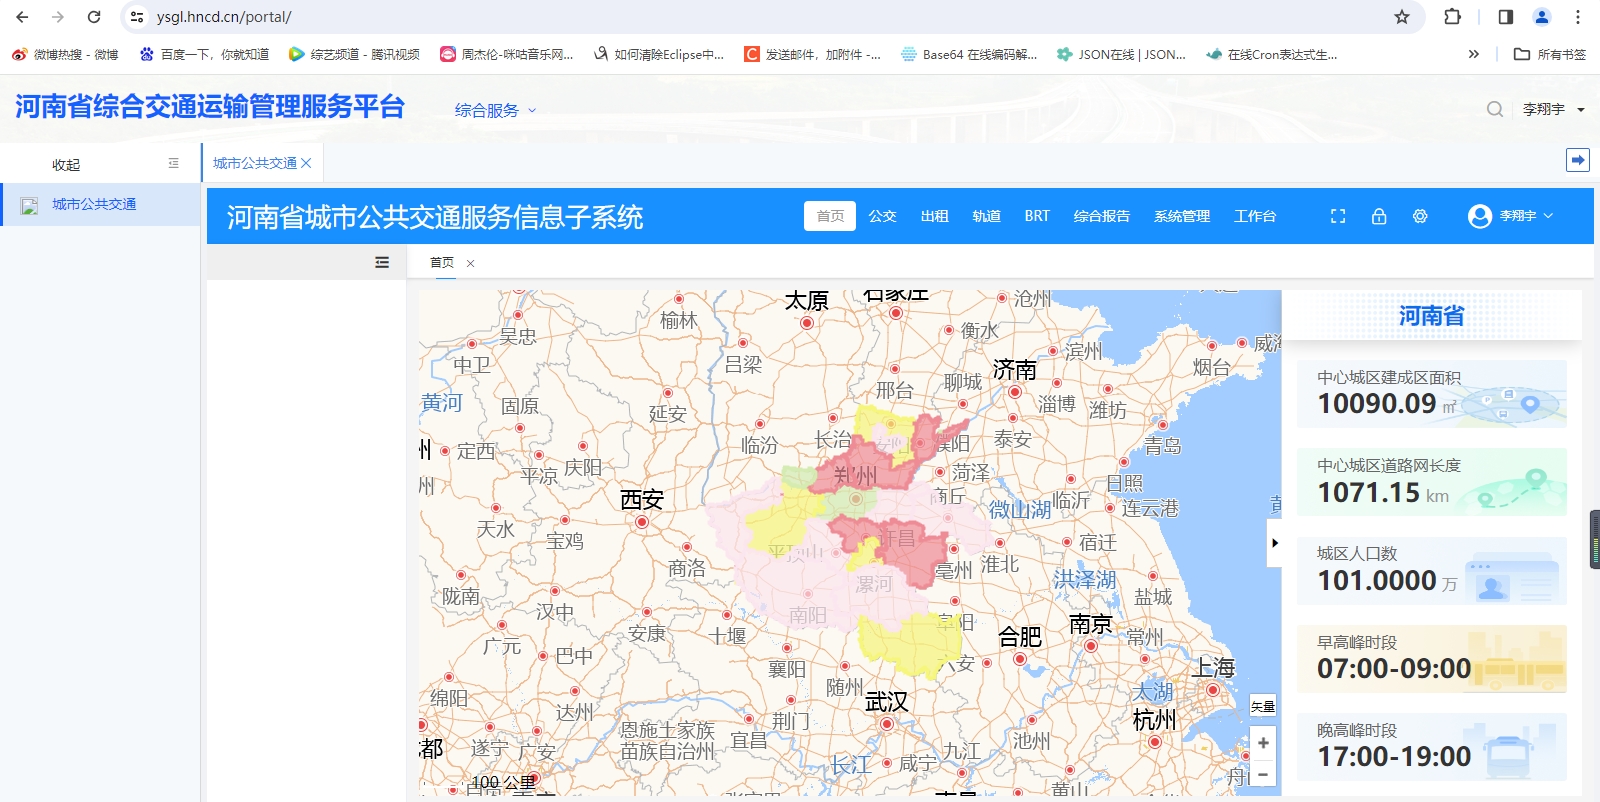This screenshot has width=1600, height=802.
Task: Close the 城市公共交通 tab
Action: click(306, 163)
